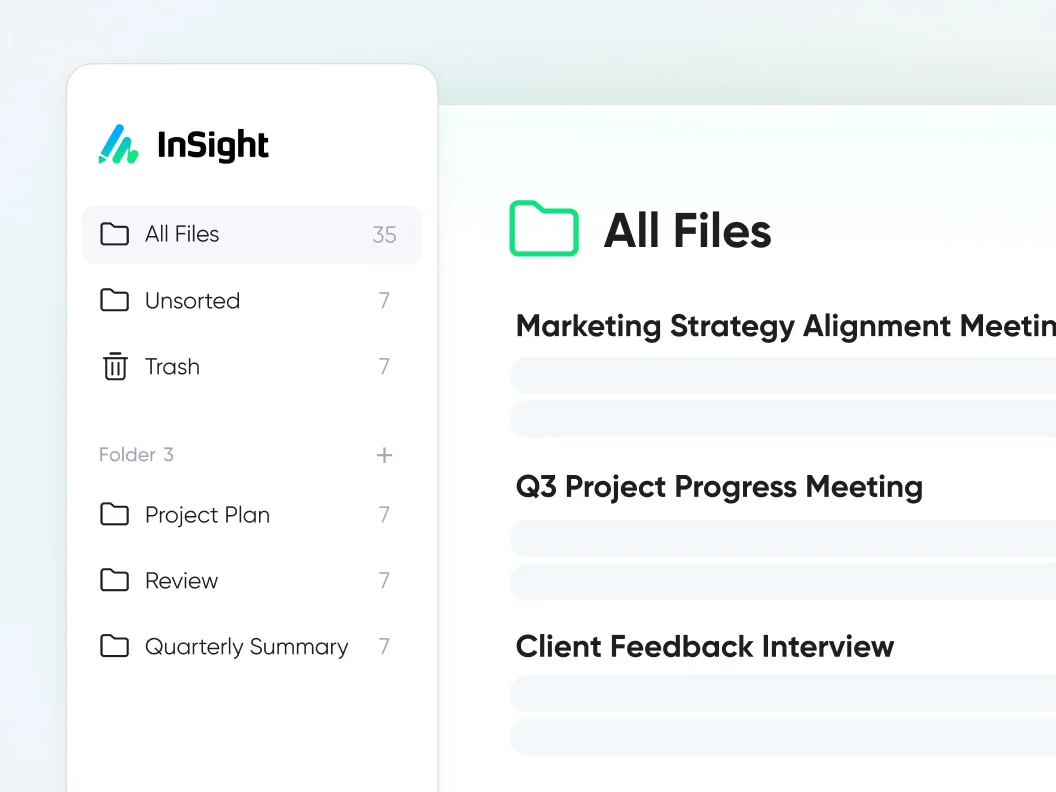Viewport: 1056px width, 792px height.
Task: Click the Project Plan folder icon
Action: point(115,515)
